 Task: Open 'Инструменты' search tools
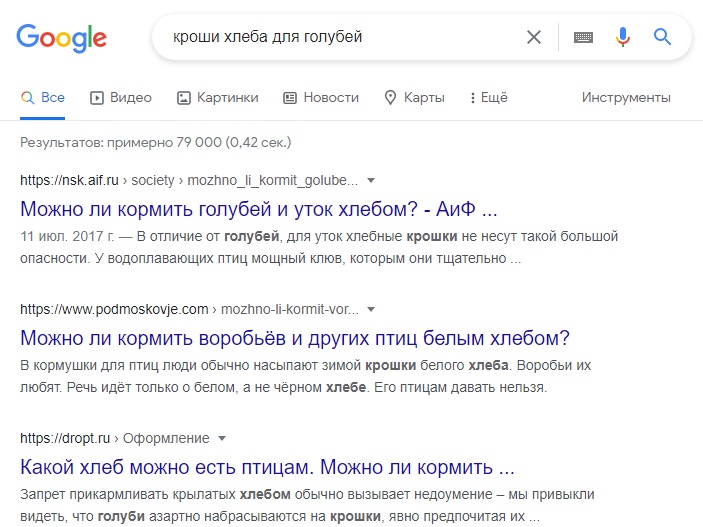click(626, 97)
